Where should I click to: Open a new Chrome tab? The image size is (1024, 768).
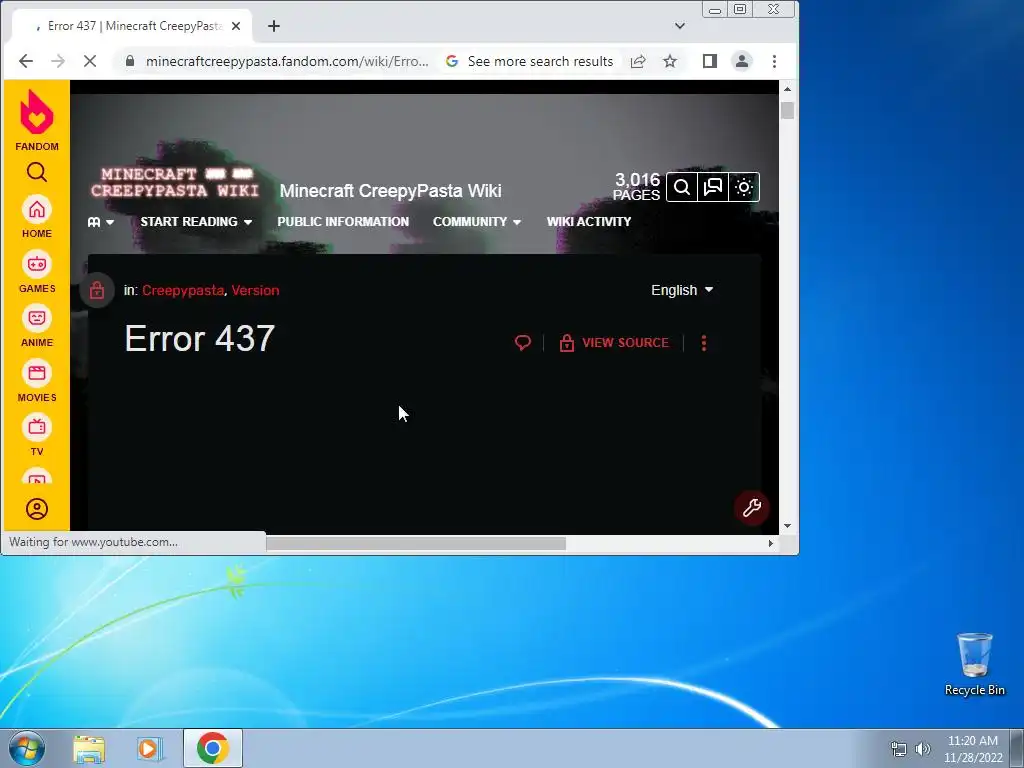(x=274, y=26)
